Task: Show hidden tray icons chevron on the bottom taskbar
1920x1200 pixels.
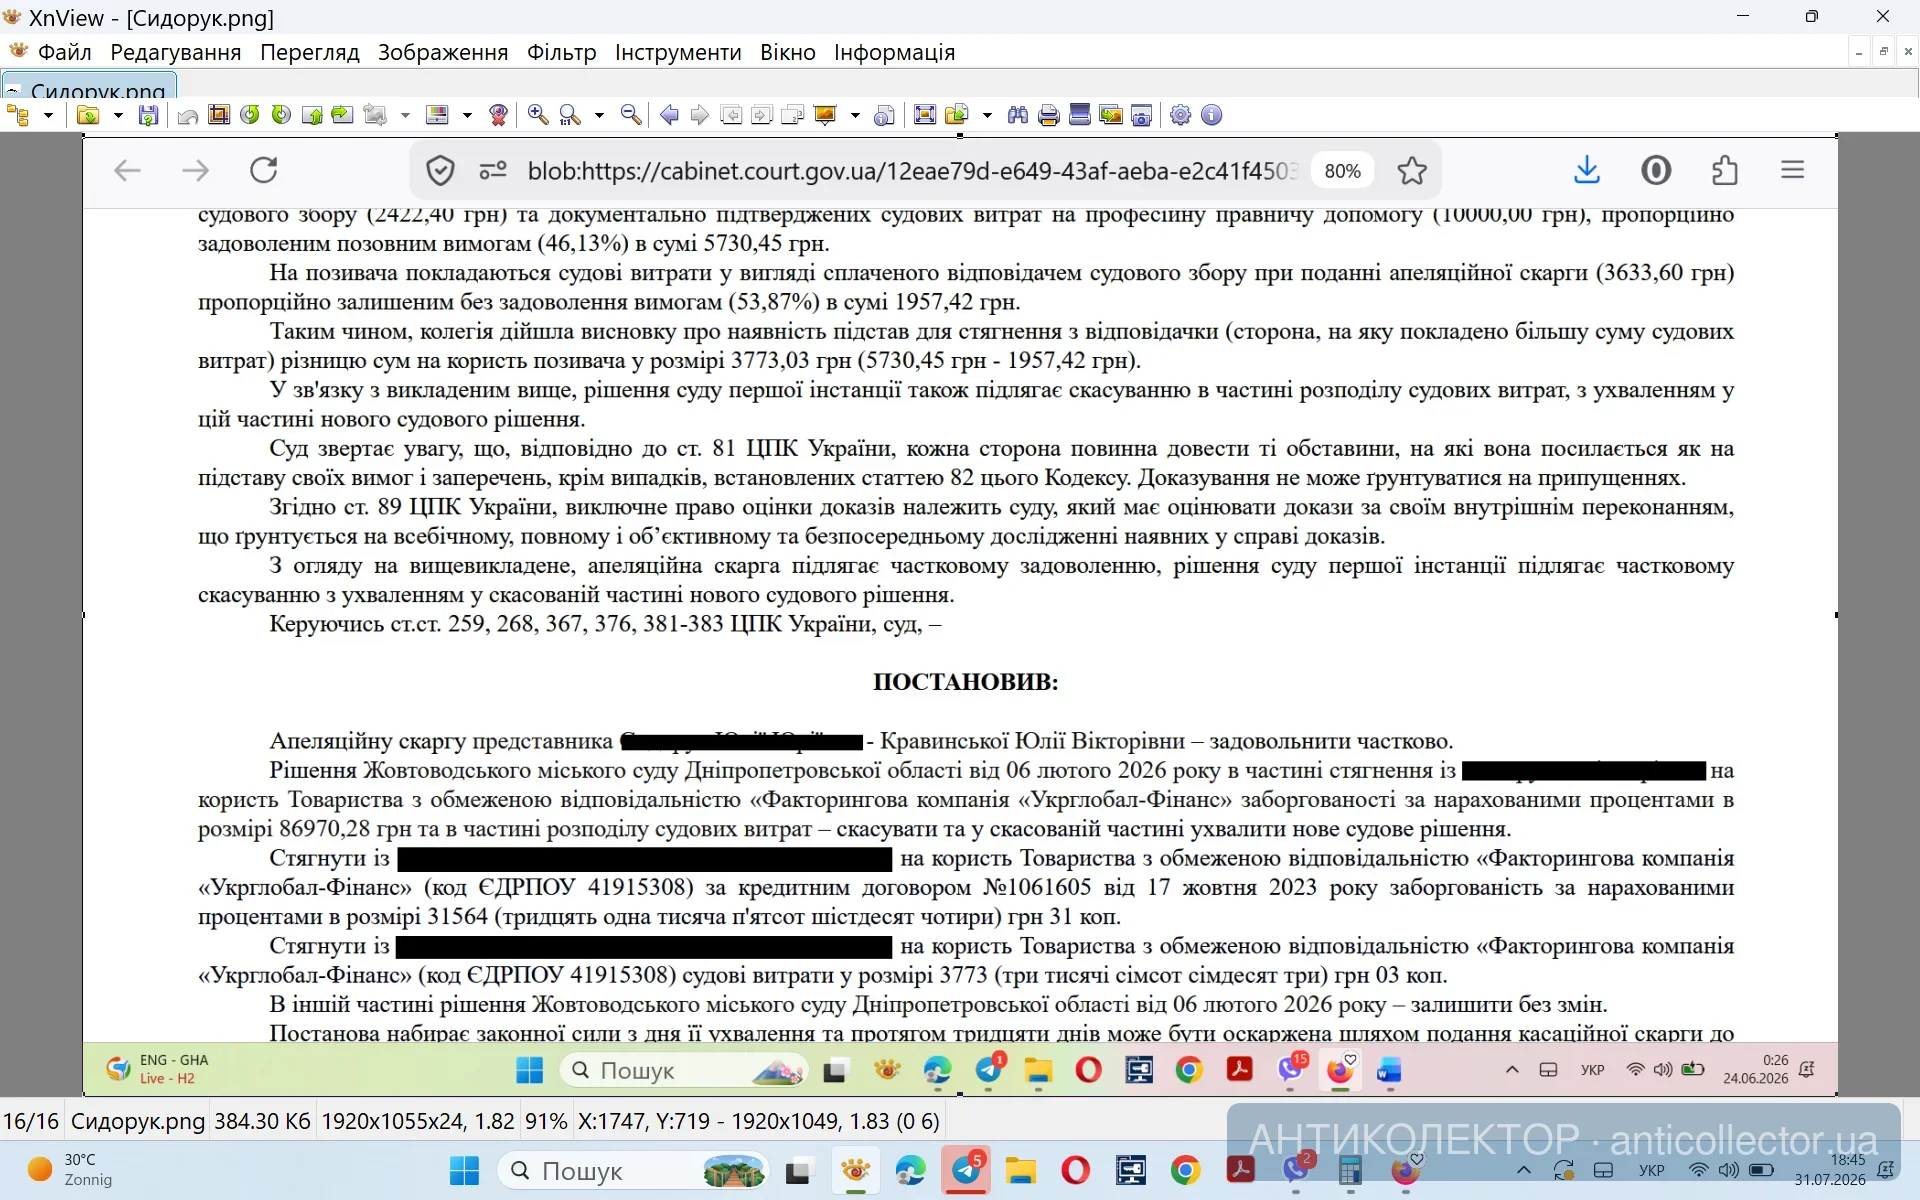Action: pyautogui.click(x=1523, y=1170)
